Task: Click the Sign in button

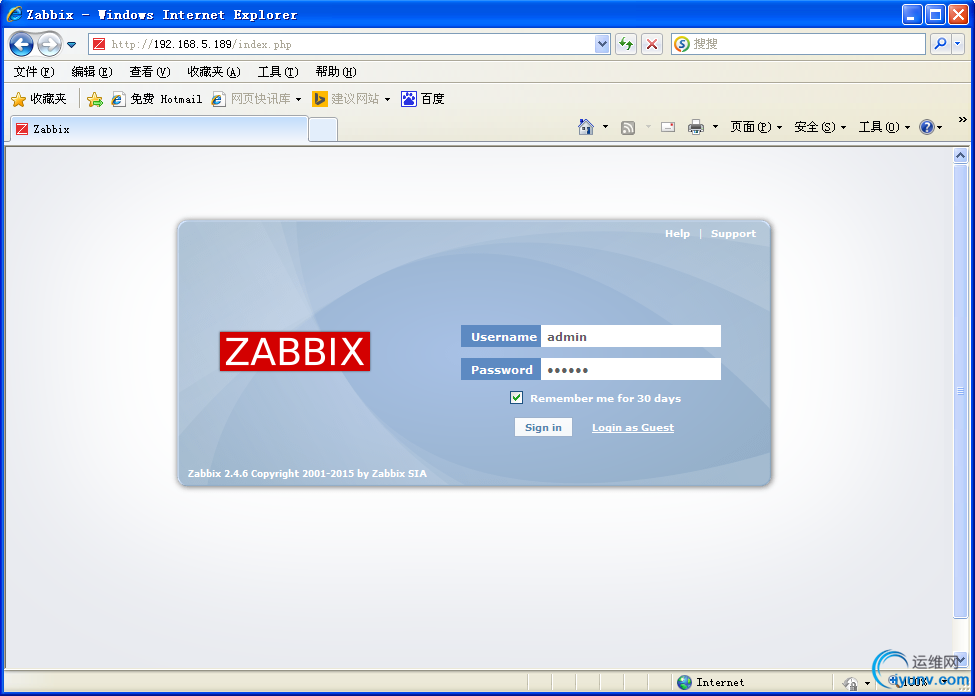Action: point(543,427)
